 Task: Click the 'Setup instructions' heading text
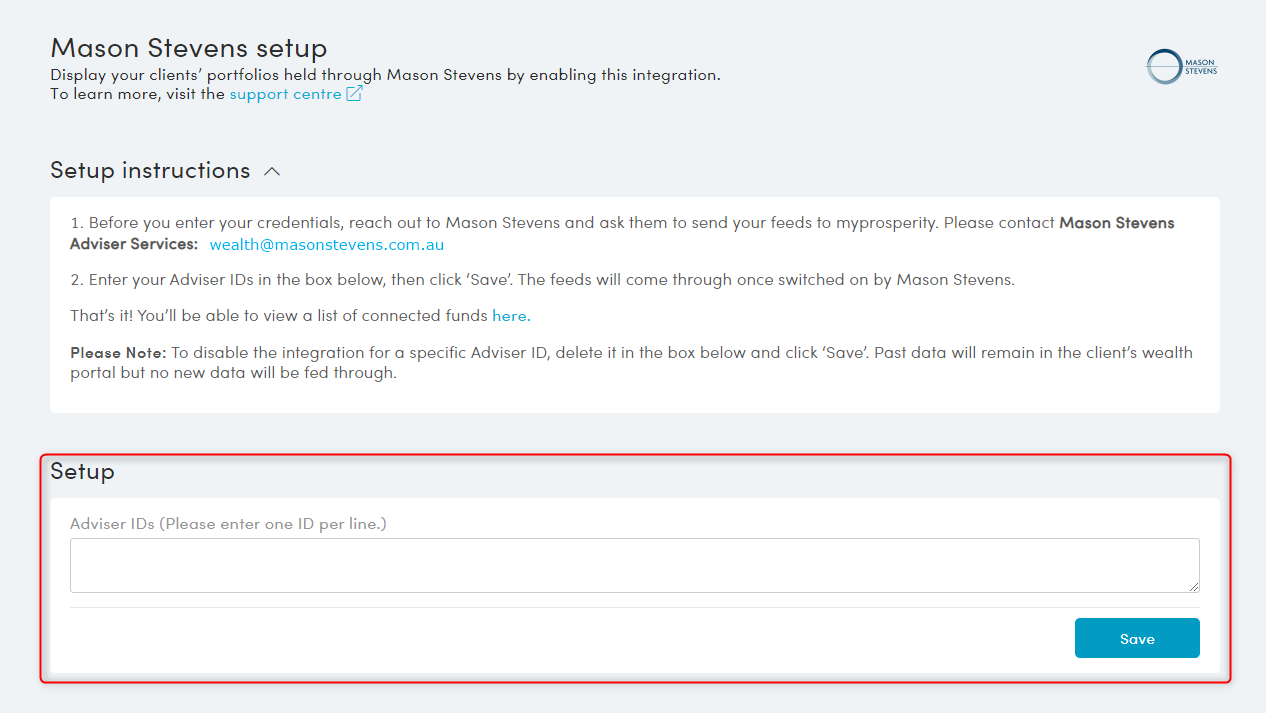coord(150,170)
